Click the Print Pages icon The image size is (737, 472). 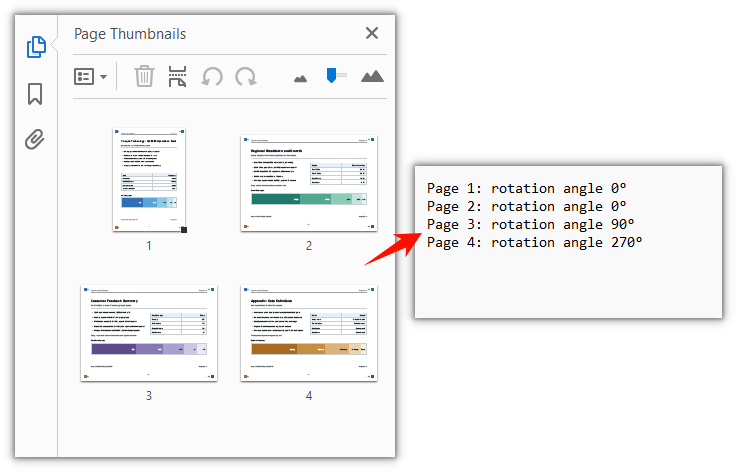pos(177,76)
